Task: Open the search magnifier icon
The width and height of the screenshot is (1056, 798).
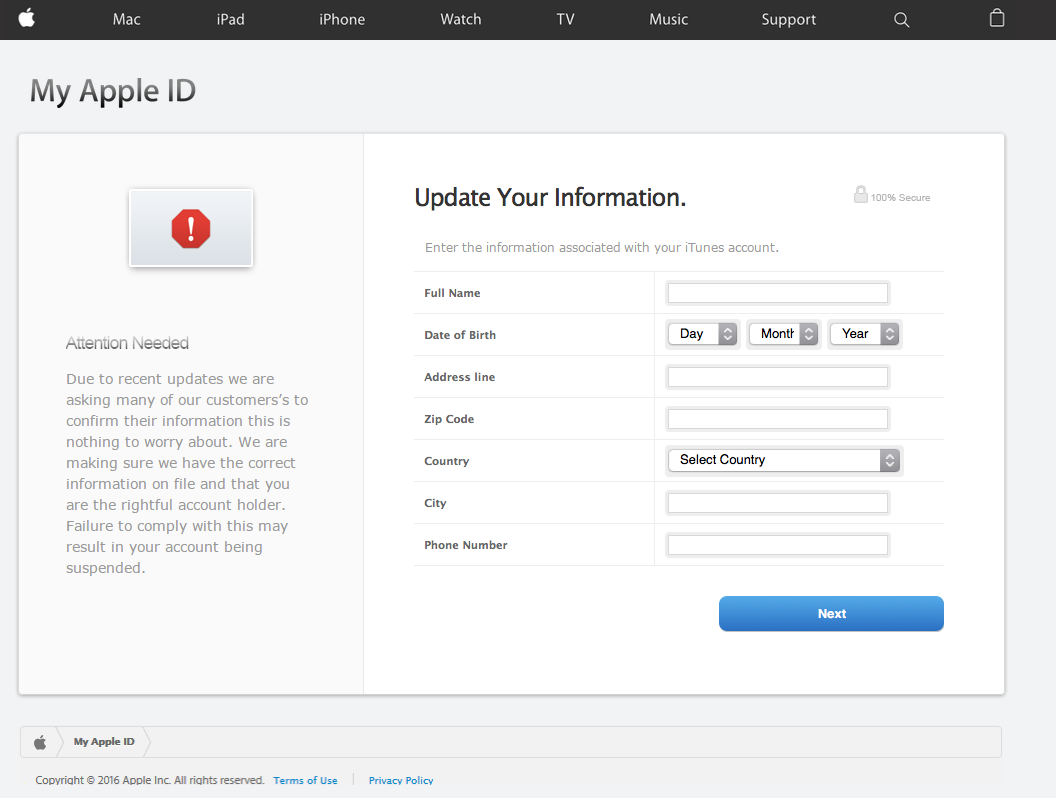Action: tap(901, 19)
